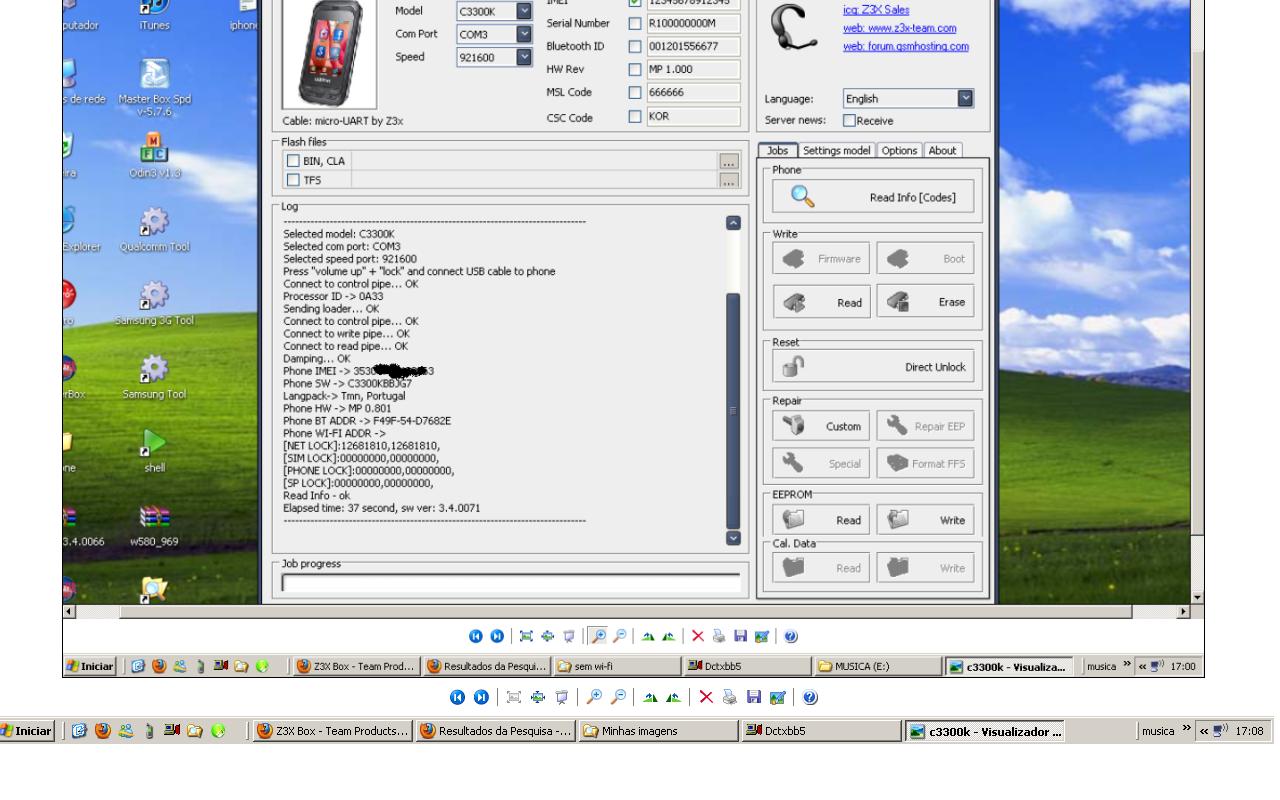
Task: Click browse button for BIN, CLA file
Action: click(729, 162)
